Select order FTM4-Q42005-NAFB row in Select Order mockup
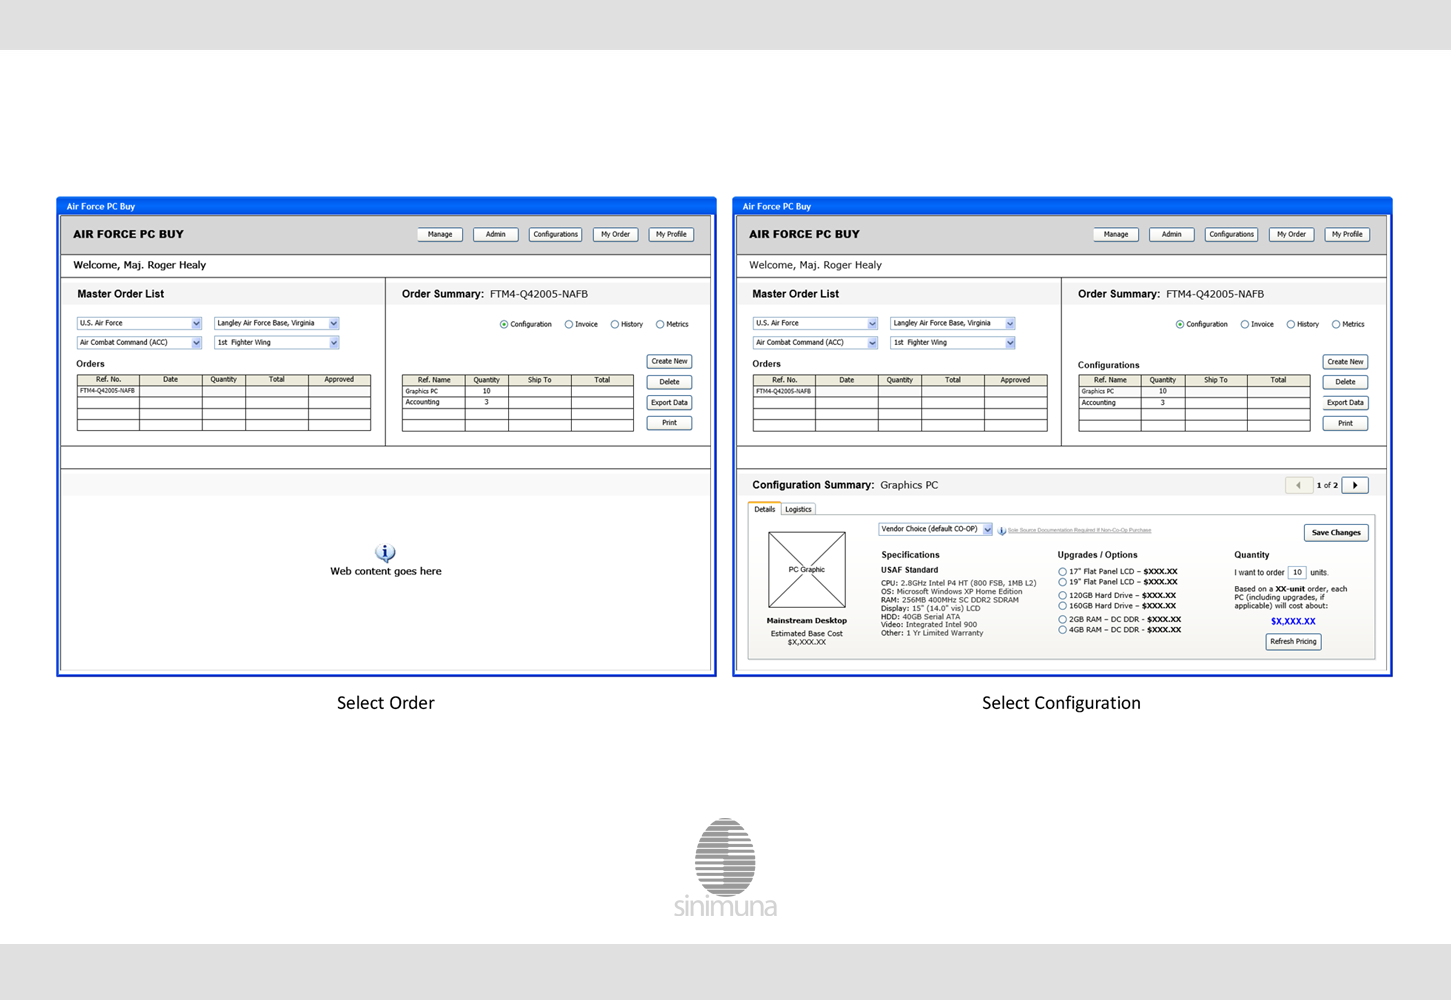1451x1000 pixels. pyautogui.click(x=224, y=391)
